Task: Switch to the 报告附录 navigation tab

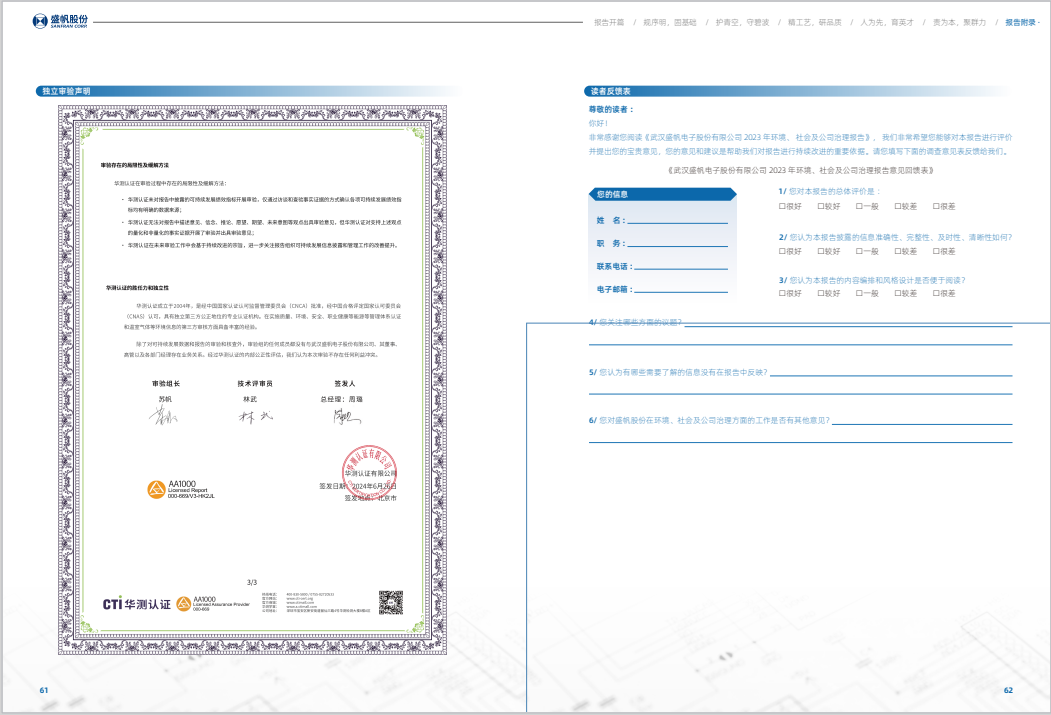Action: click(x=1020, y=21)
